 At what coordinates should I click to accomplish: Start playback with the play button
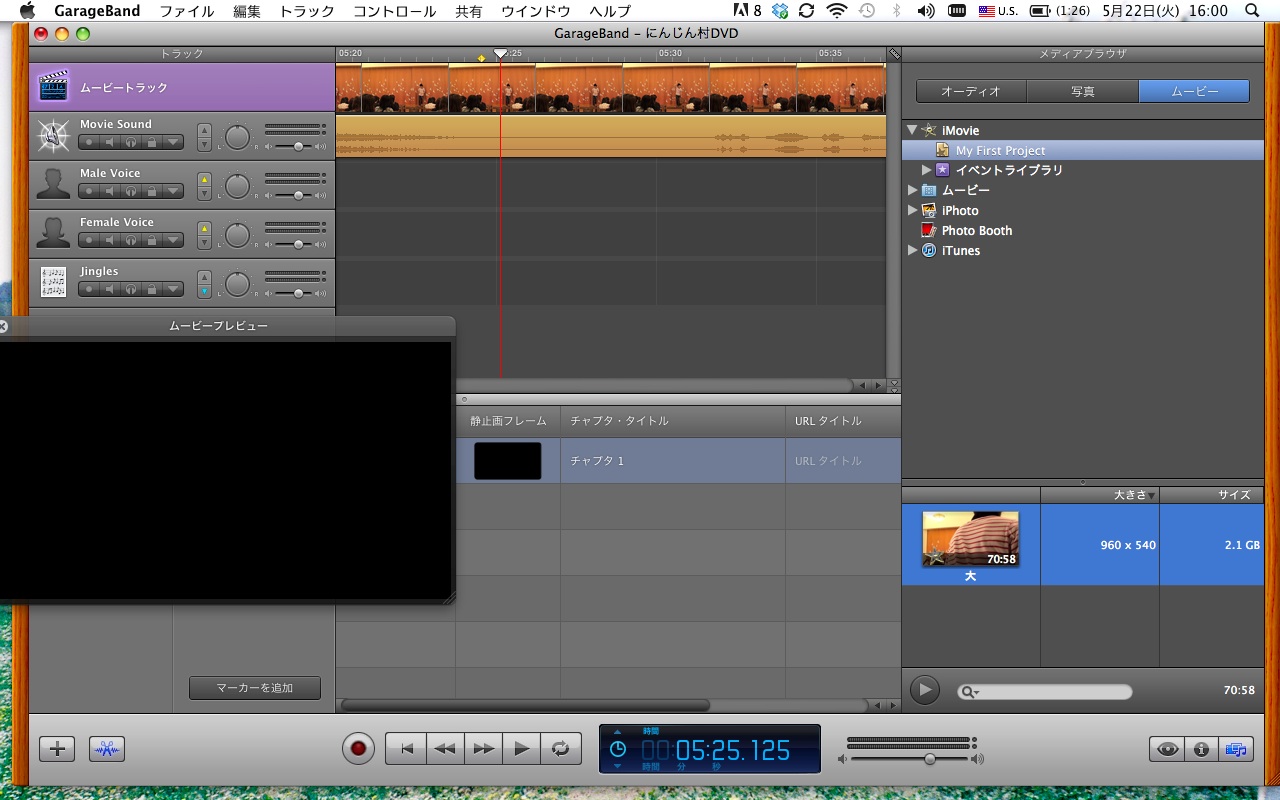pos(521,748)
